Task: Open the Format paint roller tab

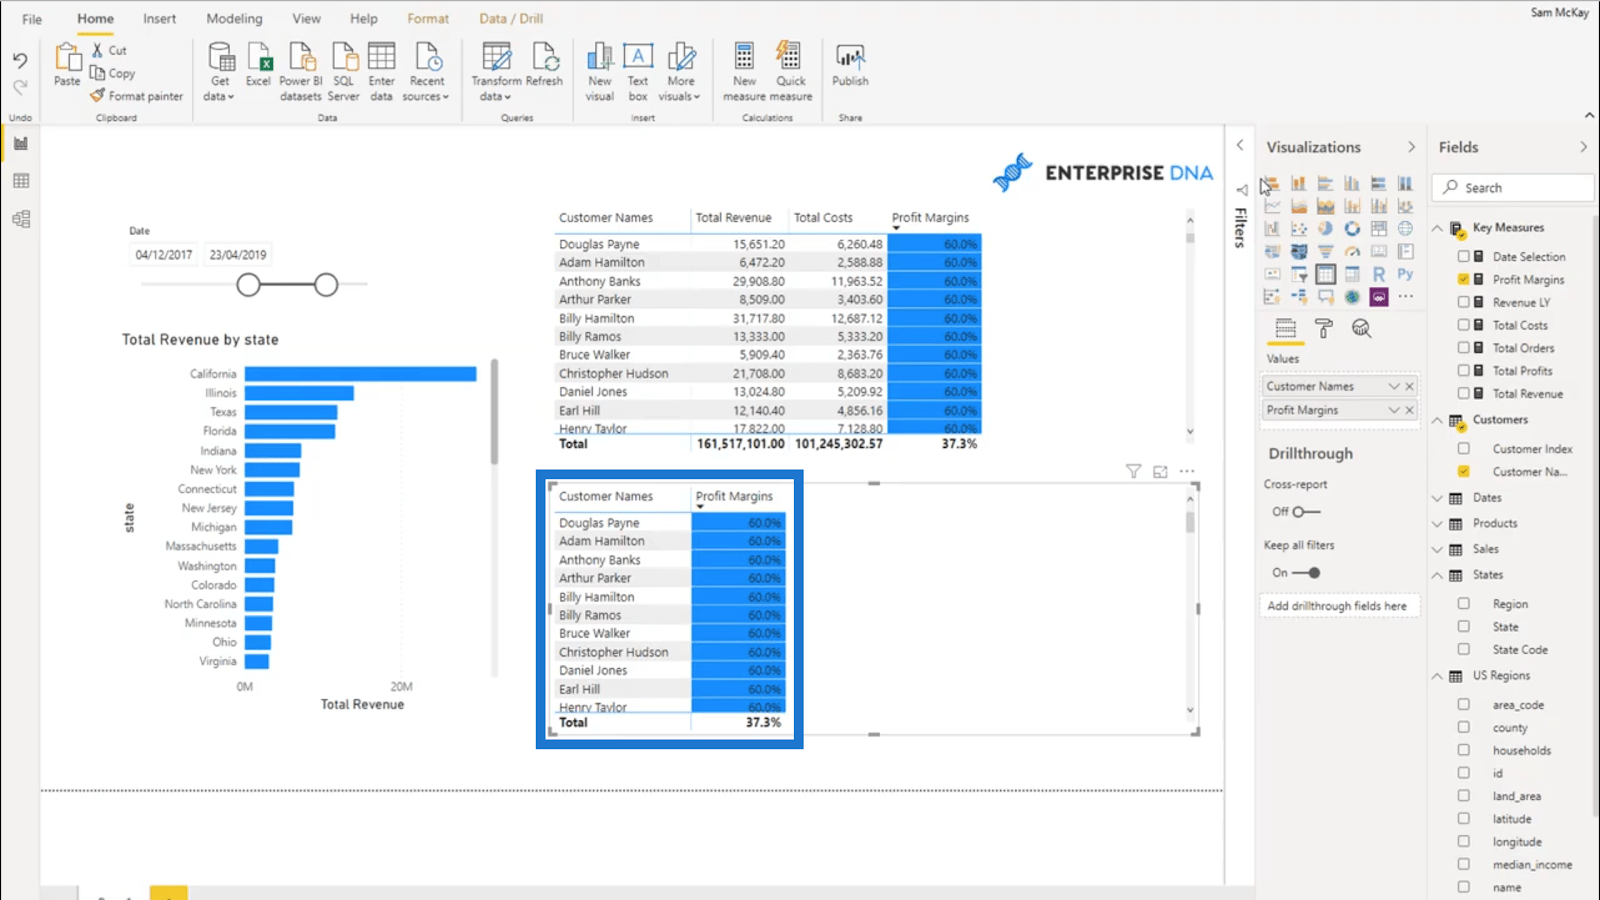Action: [x=1323, y=328]
